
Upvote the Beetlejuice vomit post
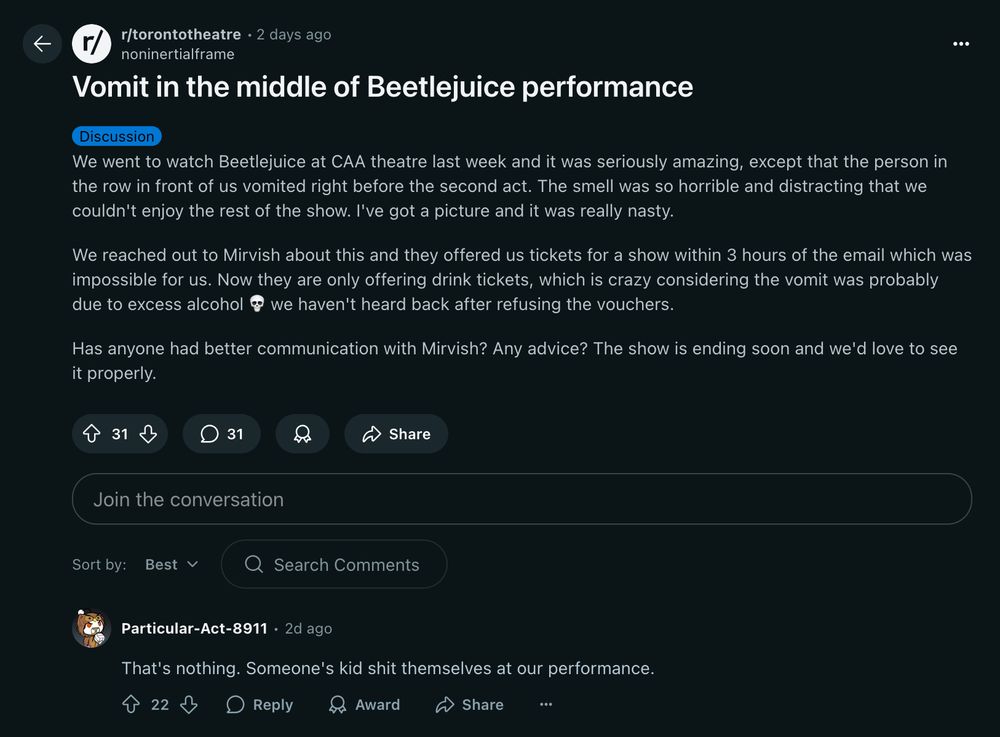(92, 434)
